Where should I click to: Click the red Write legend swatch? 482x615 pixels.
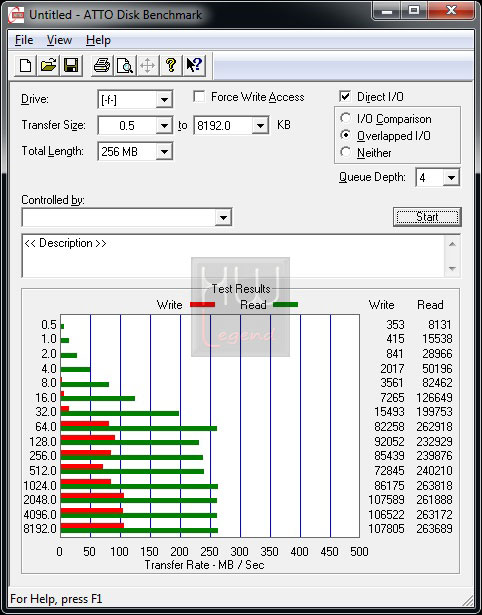point(202,304)
